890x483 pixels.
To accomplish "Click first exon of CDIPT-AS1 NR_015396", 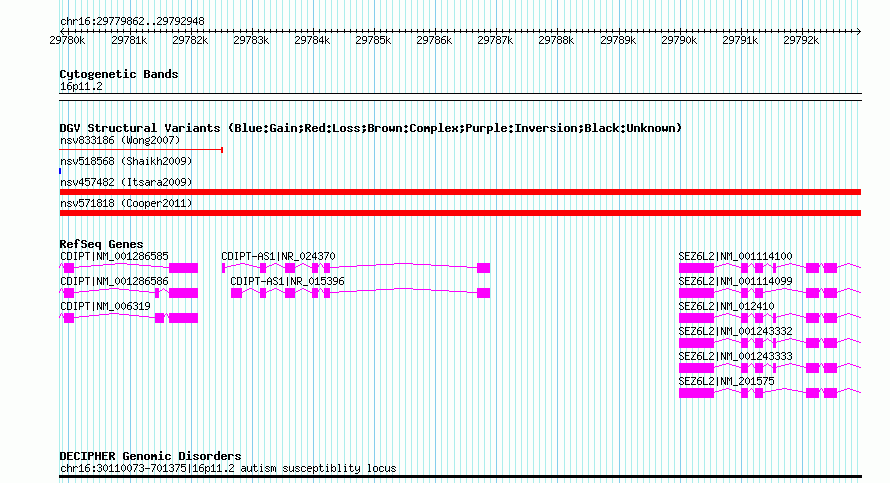I will tap(236, 293).
